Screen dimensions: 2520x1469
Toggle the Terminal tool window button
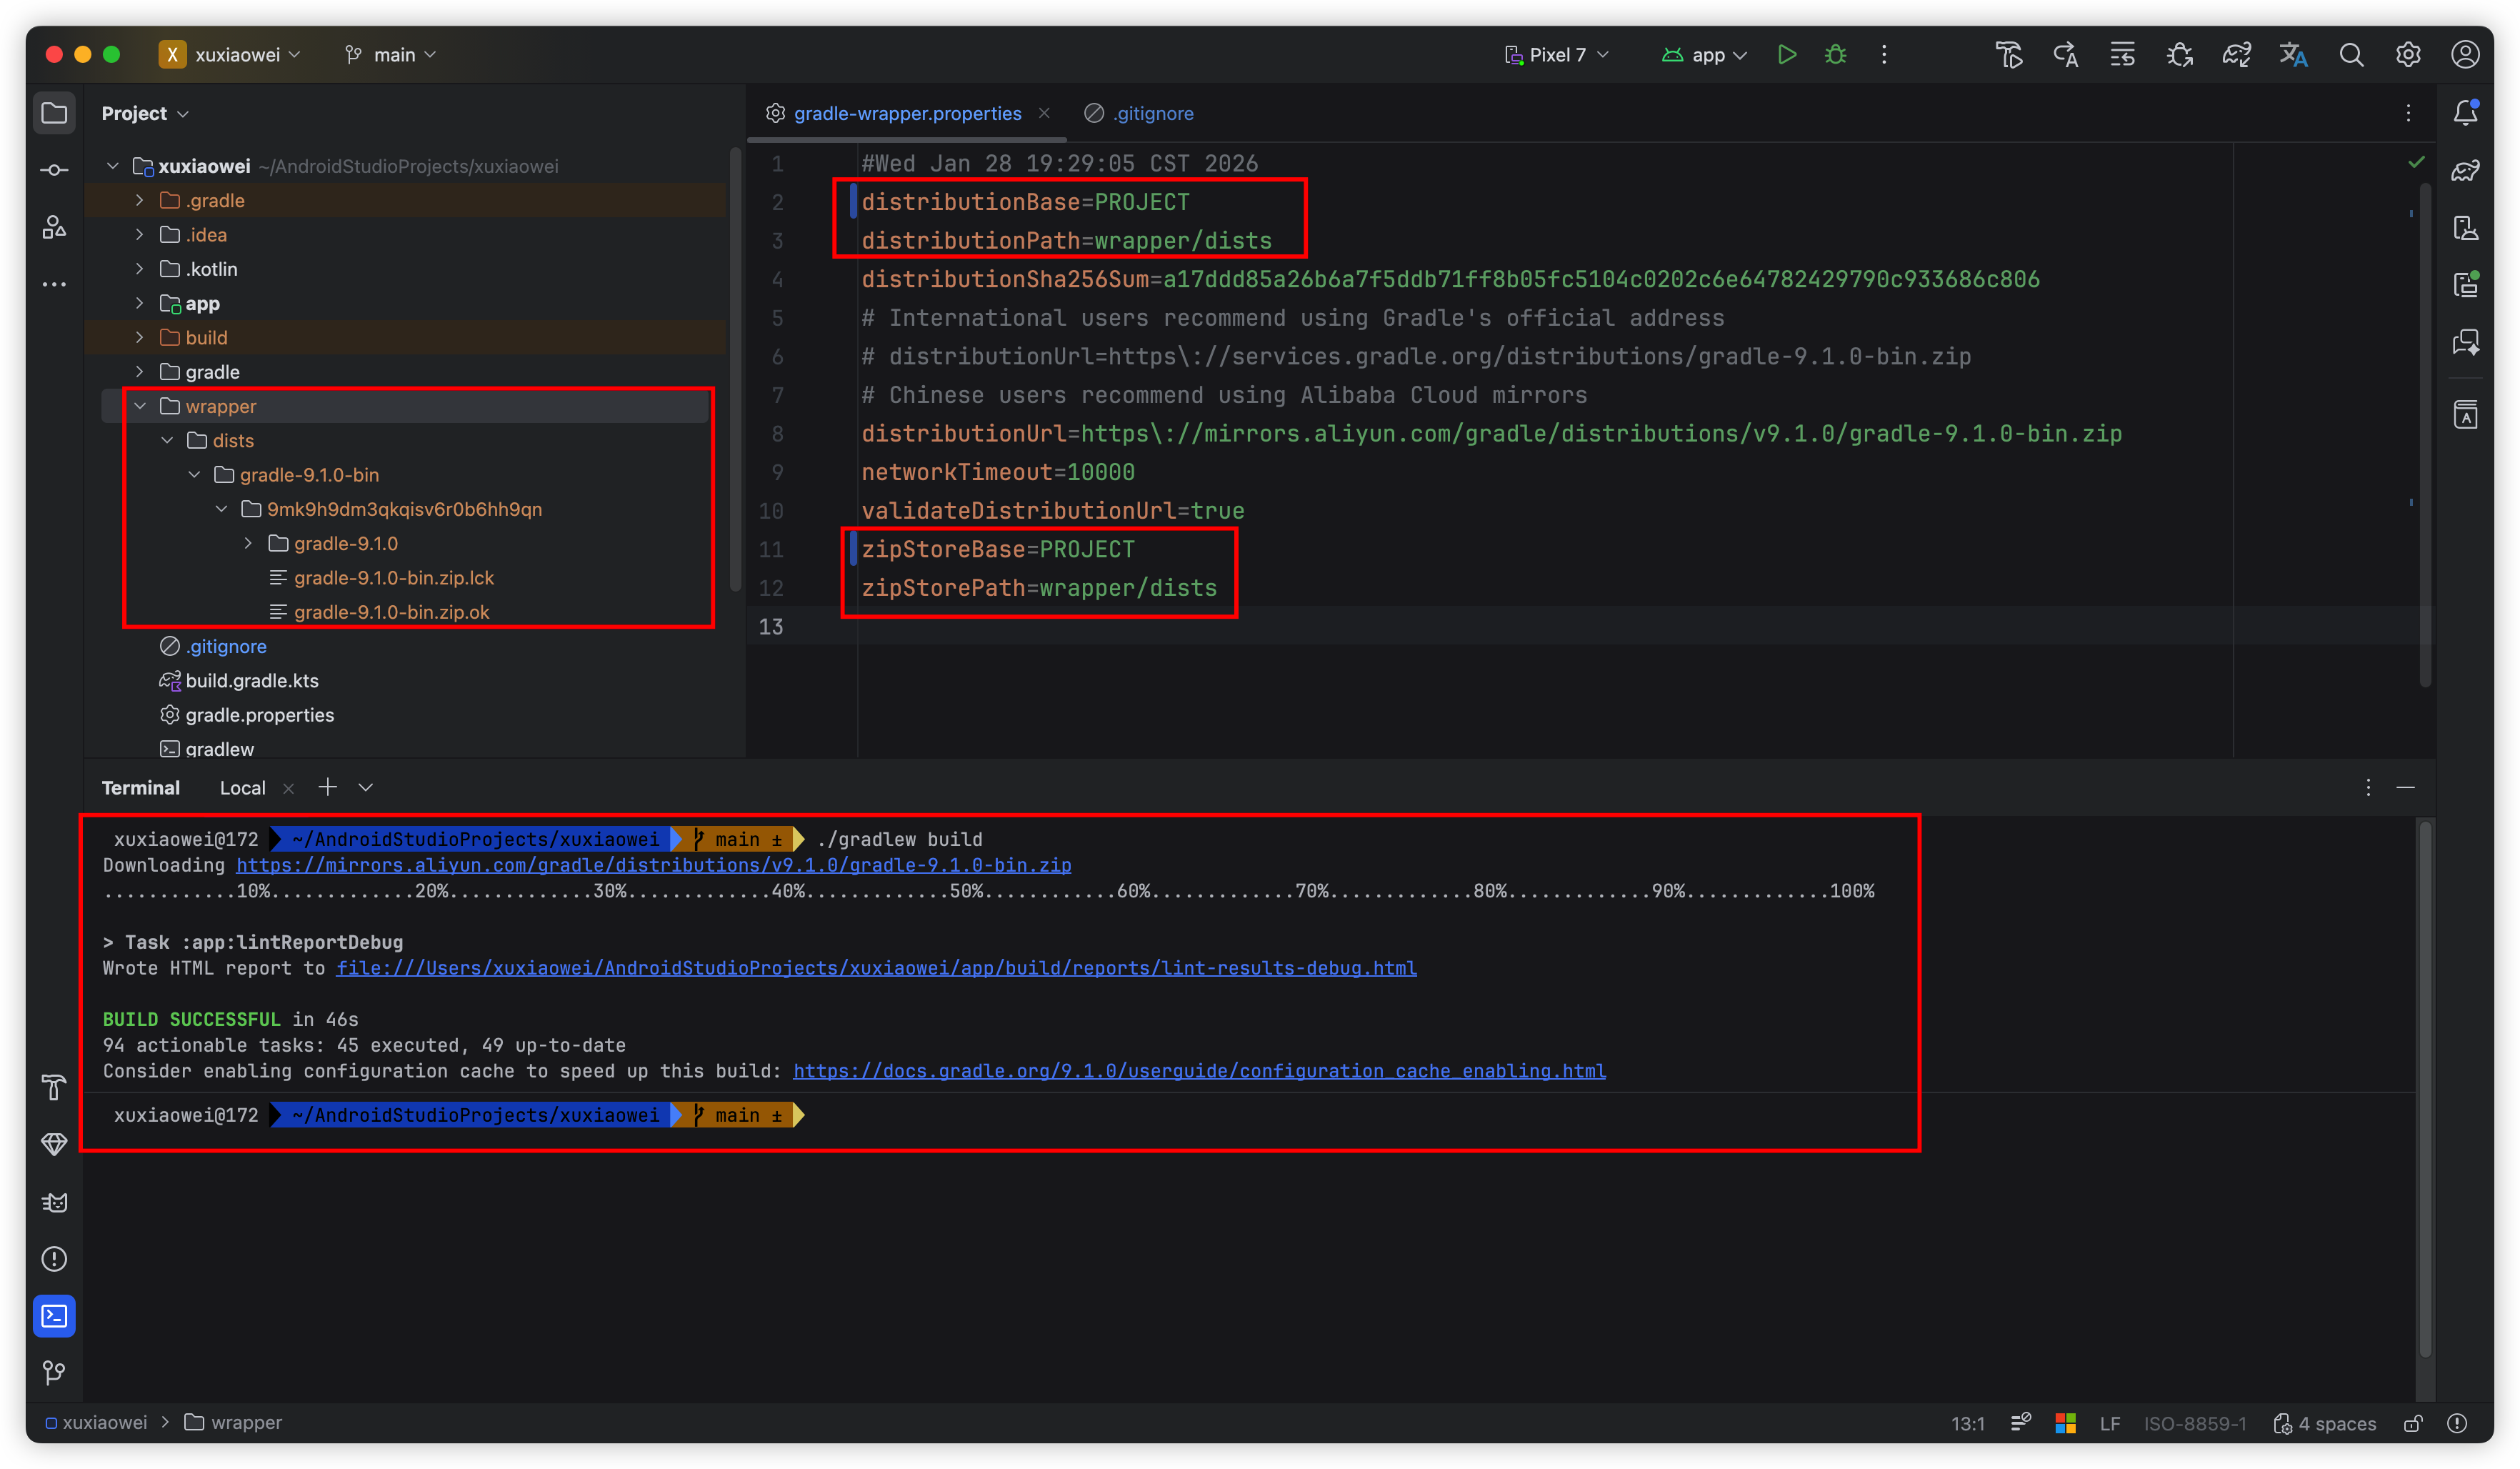coord(54,1316)
